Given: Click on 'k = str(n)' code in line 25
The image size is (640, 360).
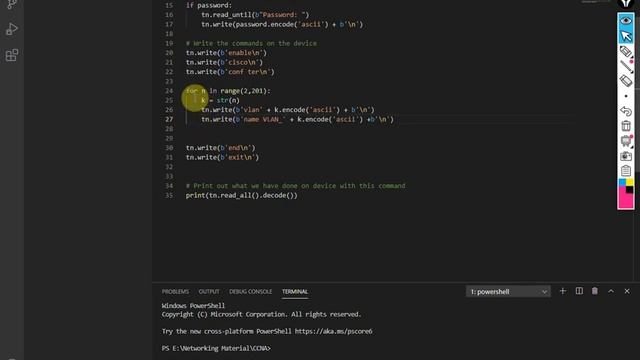Looking at the screenshot, I should click(x=220, y=100).
